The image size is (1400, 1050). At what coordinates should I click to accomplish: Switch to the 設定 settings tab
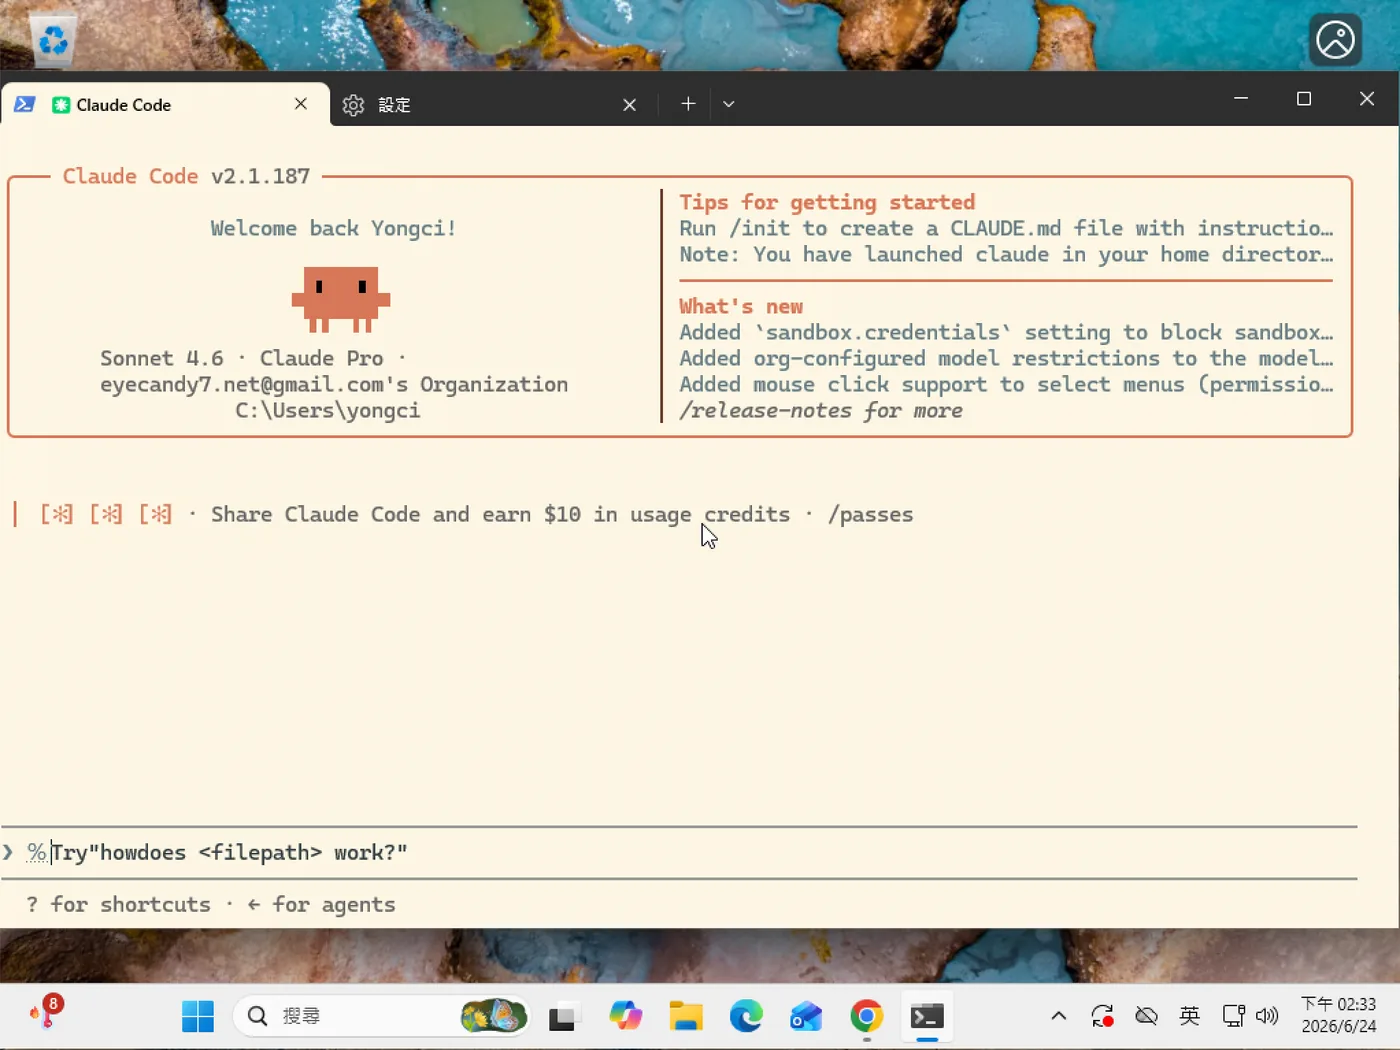coord(490,105)
